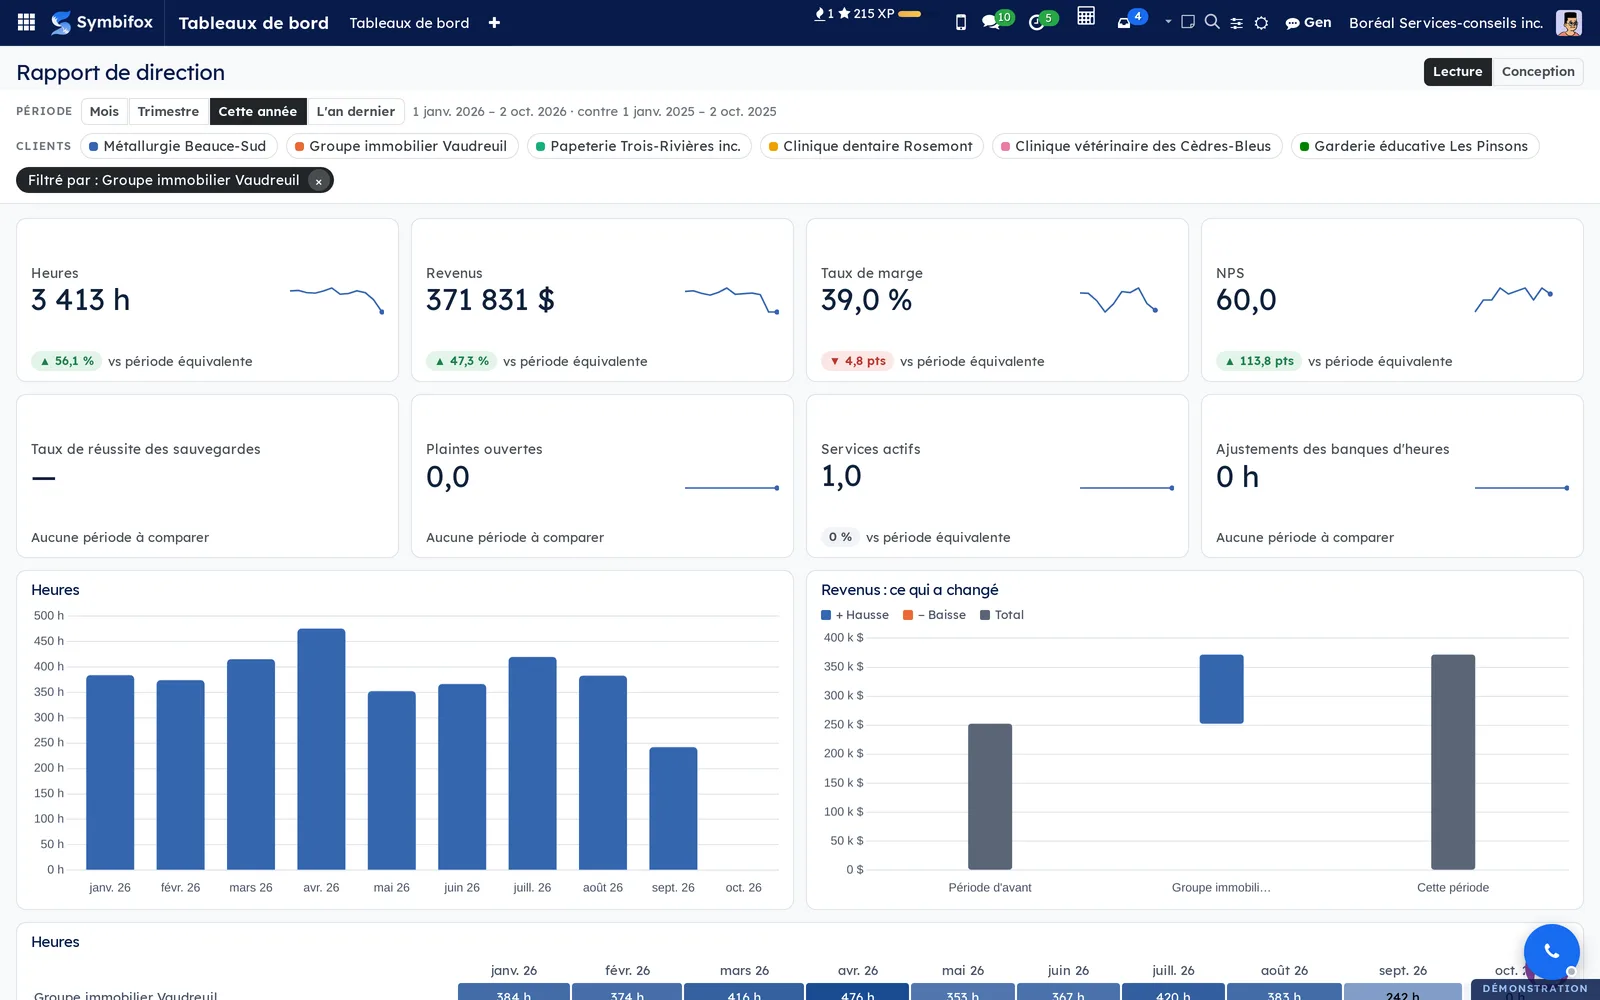Viewport: 1600px width, 1000px height.
Task: Click the search magnifier icon
Action: (x=1212, y=22)
